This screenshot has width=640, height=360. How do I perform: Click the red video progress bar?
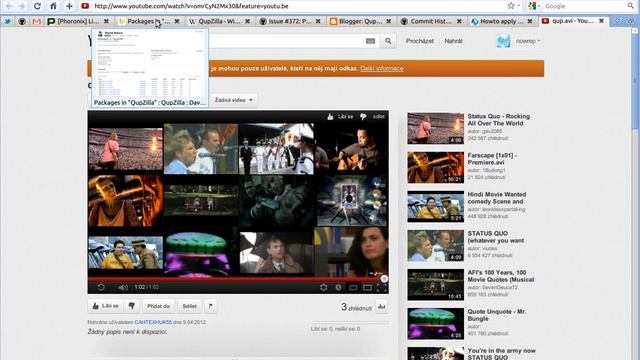click(238, 279)
